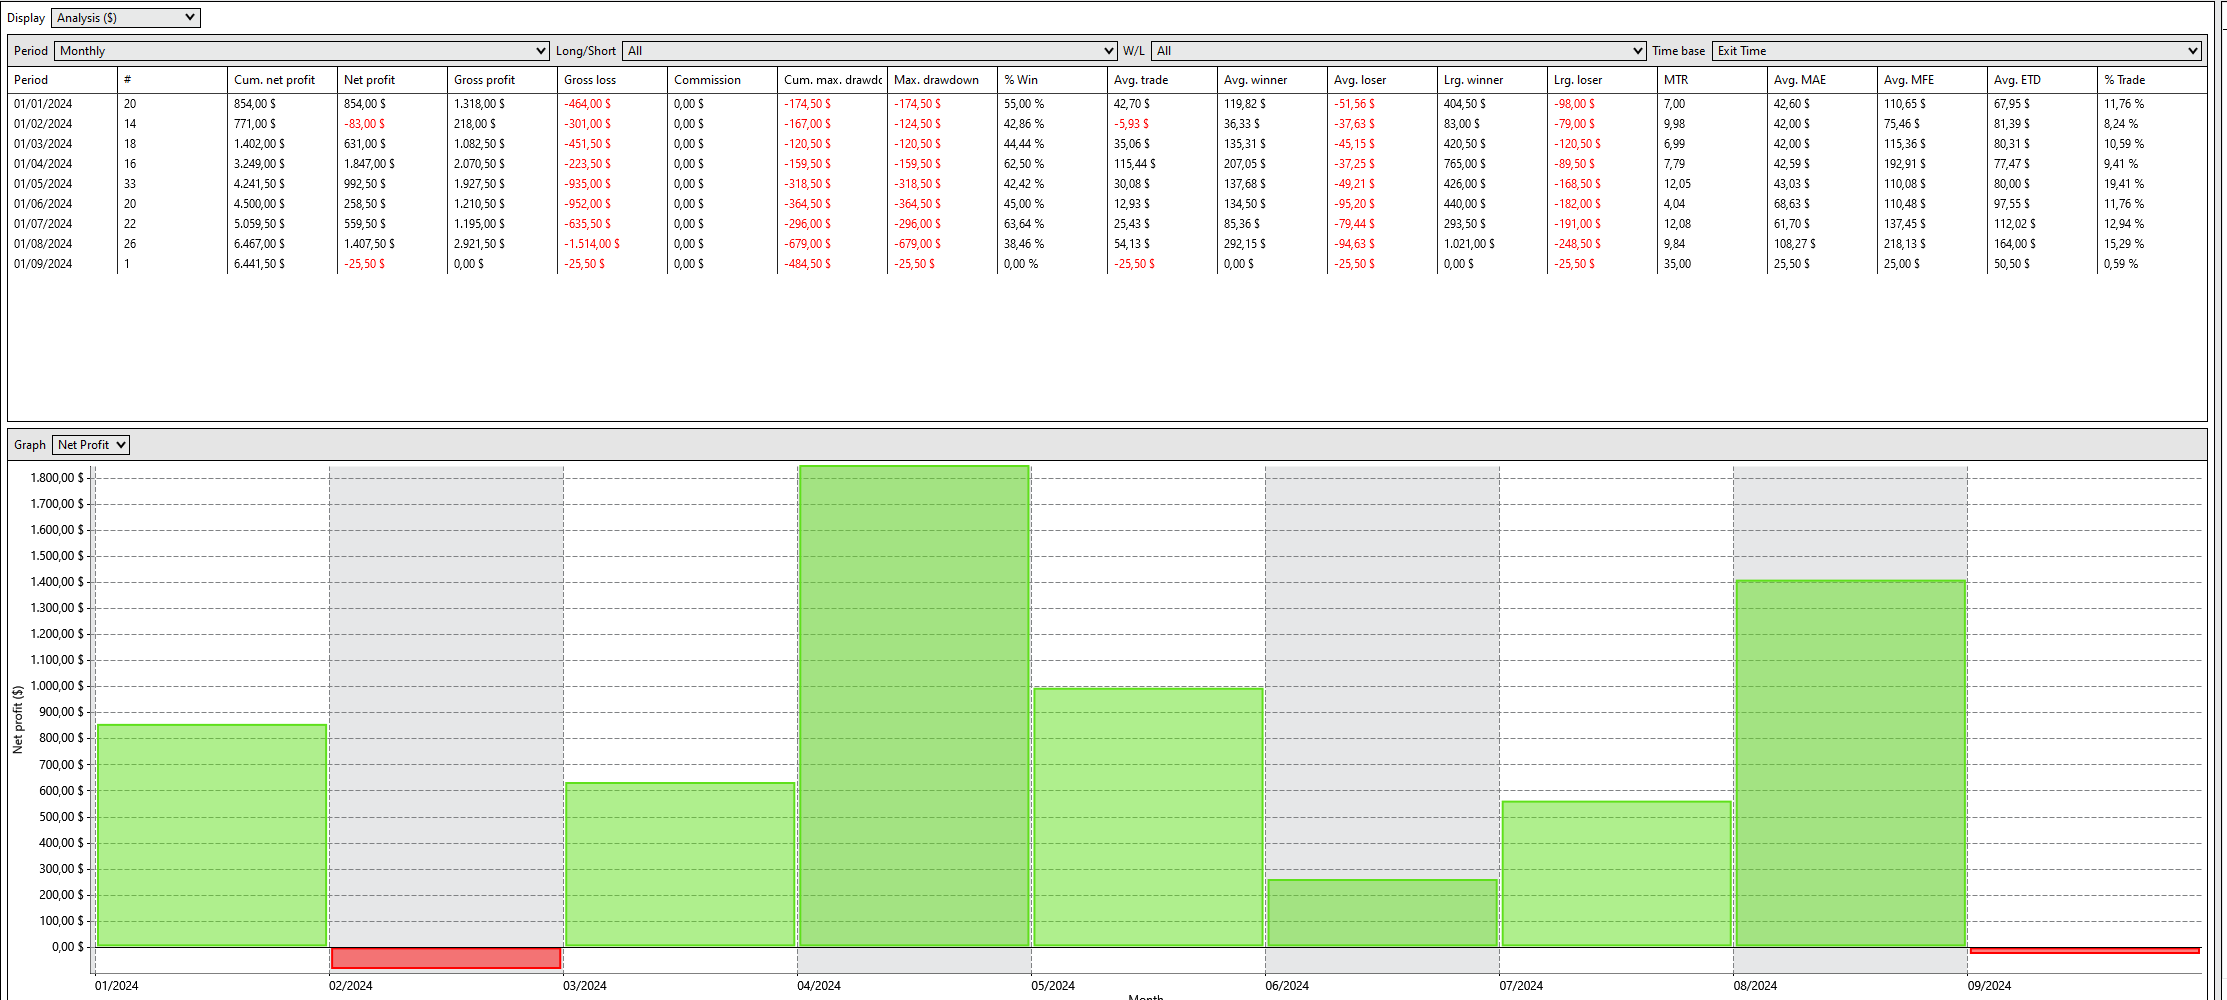Select the 01/04/2024 period row
The image size is (2227, 1000).
click(x=1107, y=164)
